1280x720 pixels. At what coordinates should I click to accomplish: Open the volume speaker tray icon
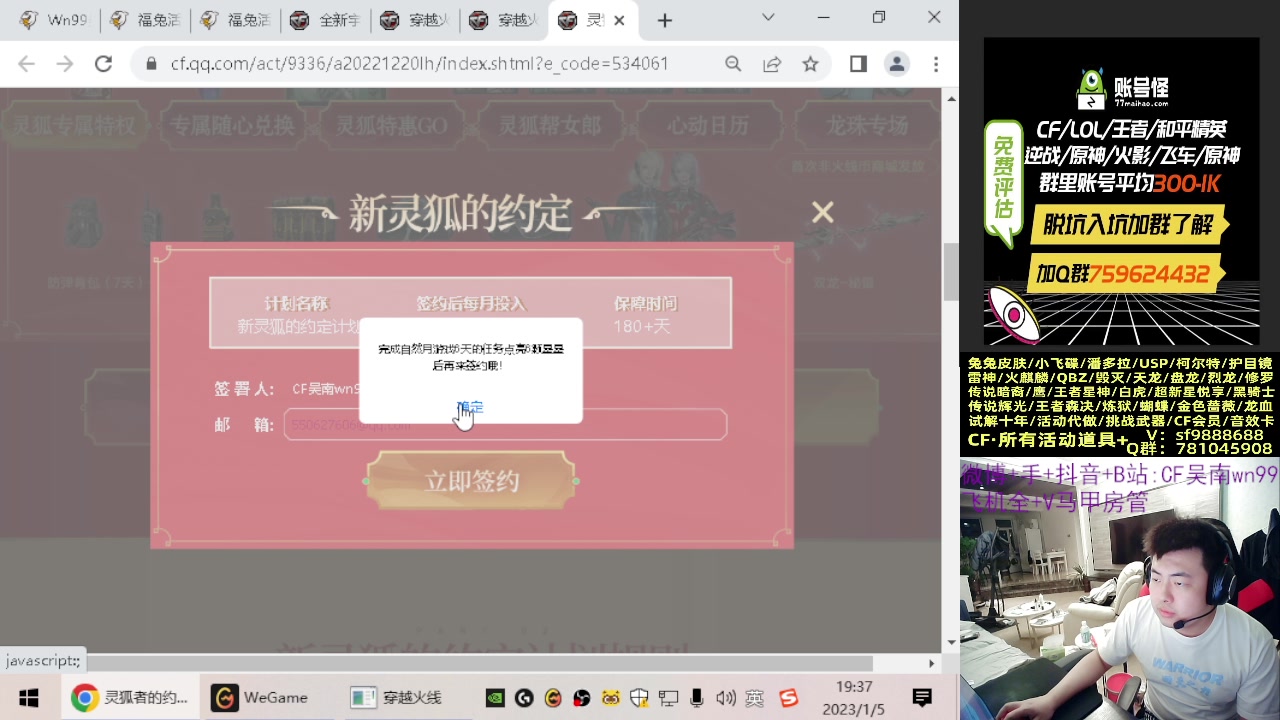point(726,698)
